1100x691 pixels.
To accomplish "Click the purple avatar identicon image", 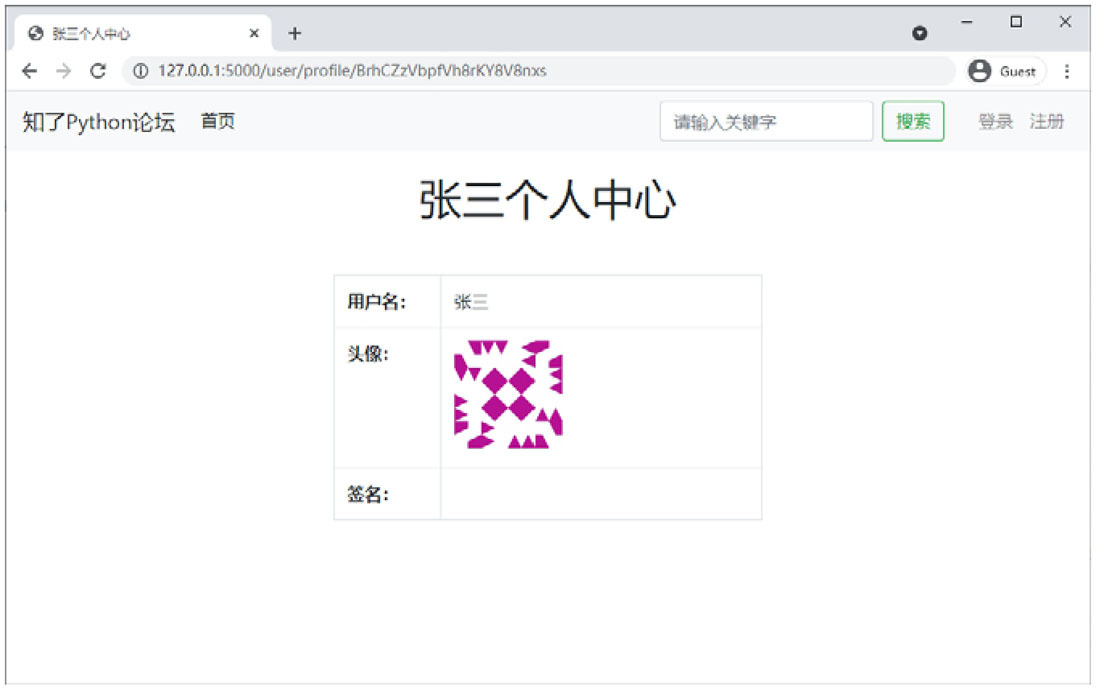I will pyautogui.click(x=508, y=394).
